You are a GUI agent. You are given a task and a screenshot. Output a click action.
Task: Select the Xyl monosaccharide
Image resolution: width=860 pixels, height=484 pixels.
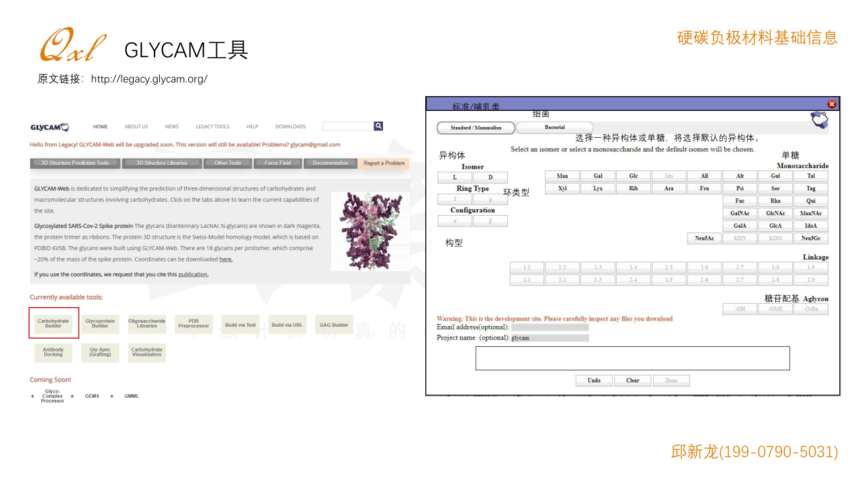coord(562,188)
